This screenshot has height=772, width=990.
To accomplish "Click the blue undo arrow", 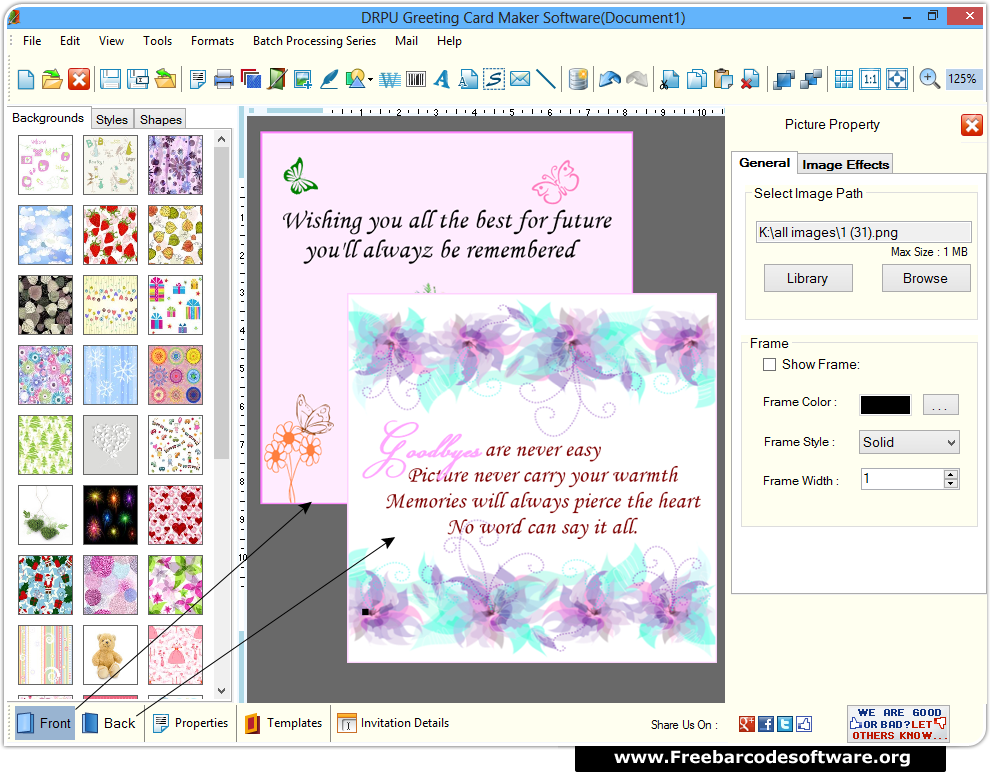I will click(610, 80).
